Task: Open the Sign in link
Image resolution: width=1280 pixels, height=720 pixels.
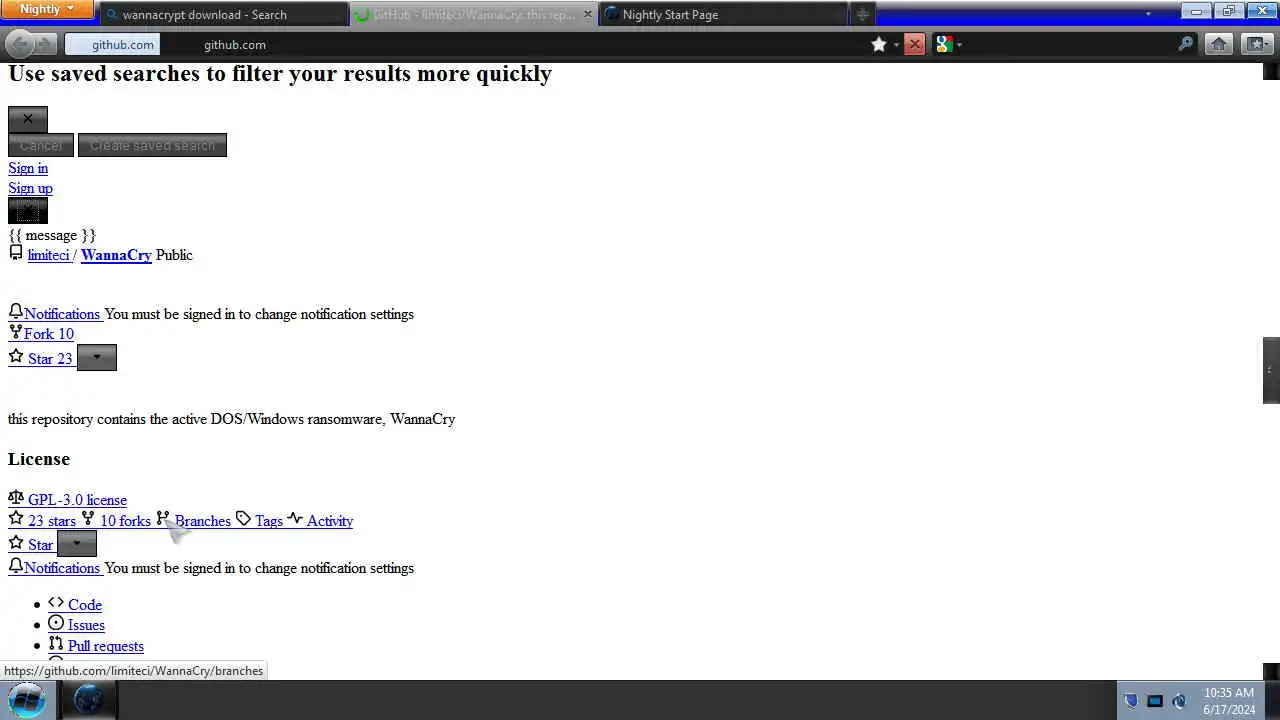Action: tap(28, 168)
